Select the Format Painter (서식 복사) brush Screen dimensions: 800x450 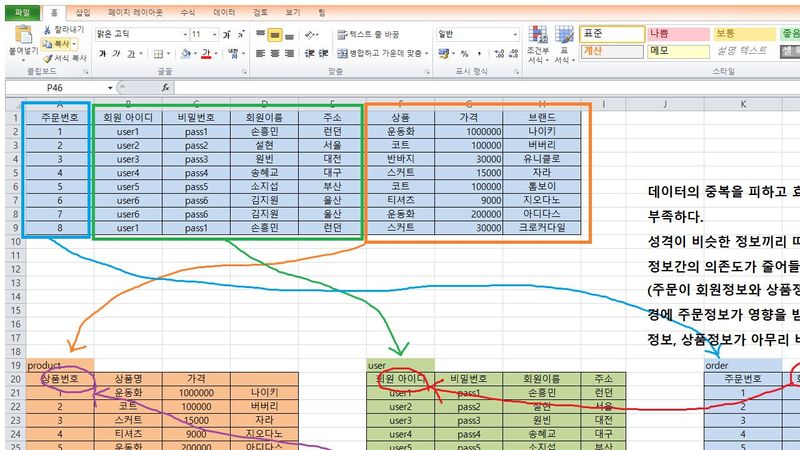tap(49, 58)
